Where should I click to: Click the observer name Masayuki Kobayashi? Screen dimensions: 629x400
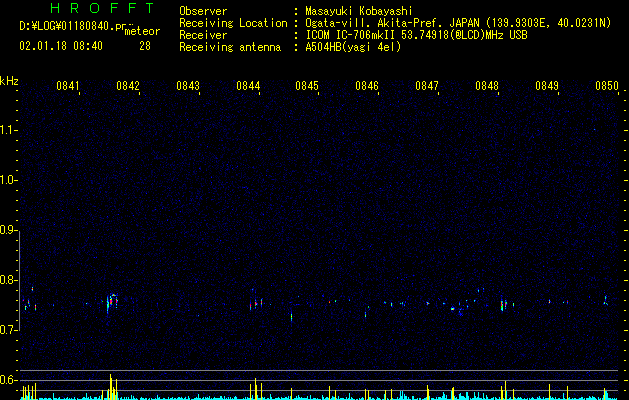tap(358, 11)
